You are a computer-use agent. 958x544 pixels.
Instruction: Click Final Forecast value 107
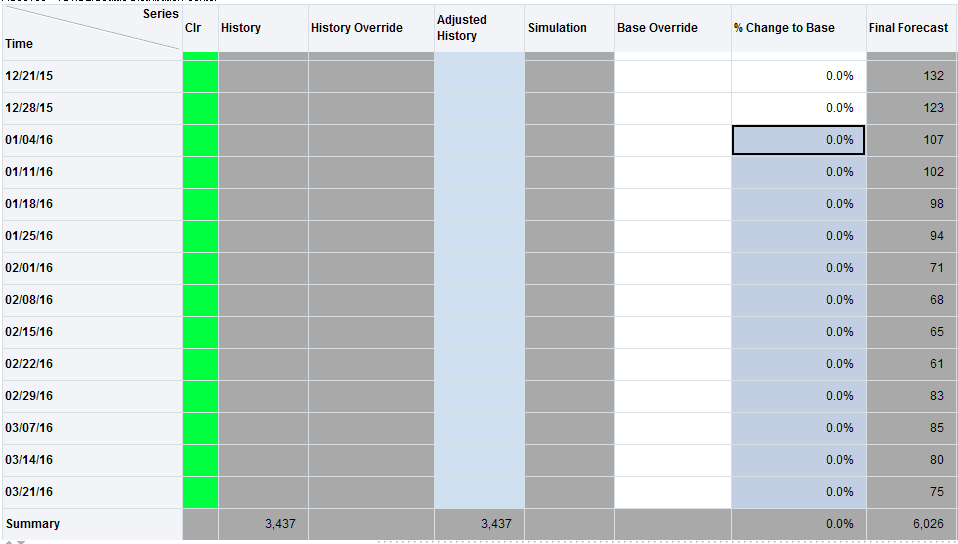click(x=912, y=140)
